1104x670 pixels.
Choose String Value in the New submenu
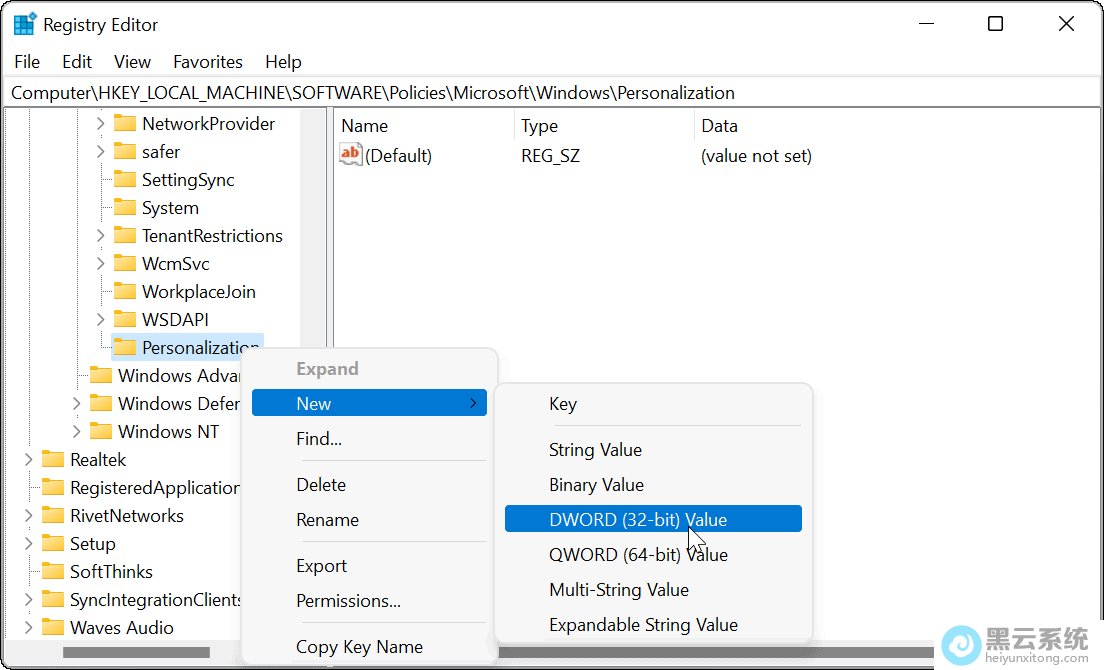coord(595,450)
